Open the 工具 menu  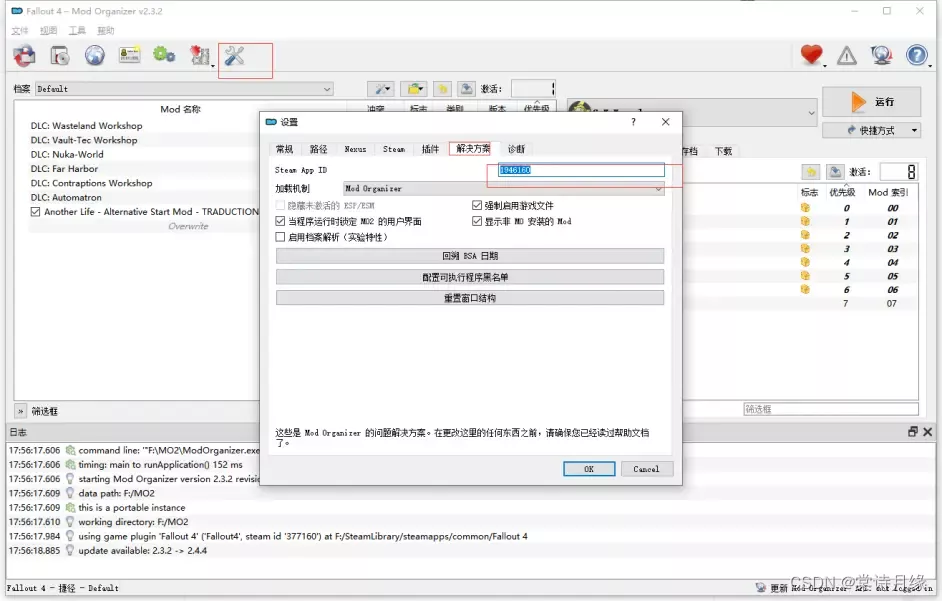point(77,30)
